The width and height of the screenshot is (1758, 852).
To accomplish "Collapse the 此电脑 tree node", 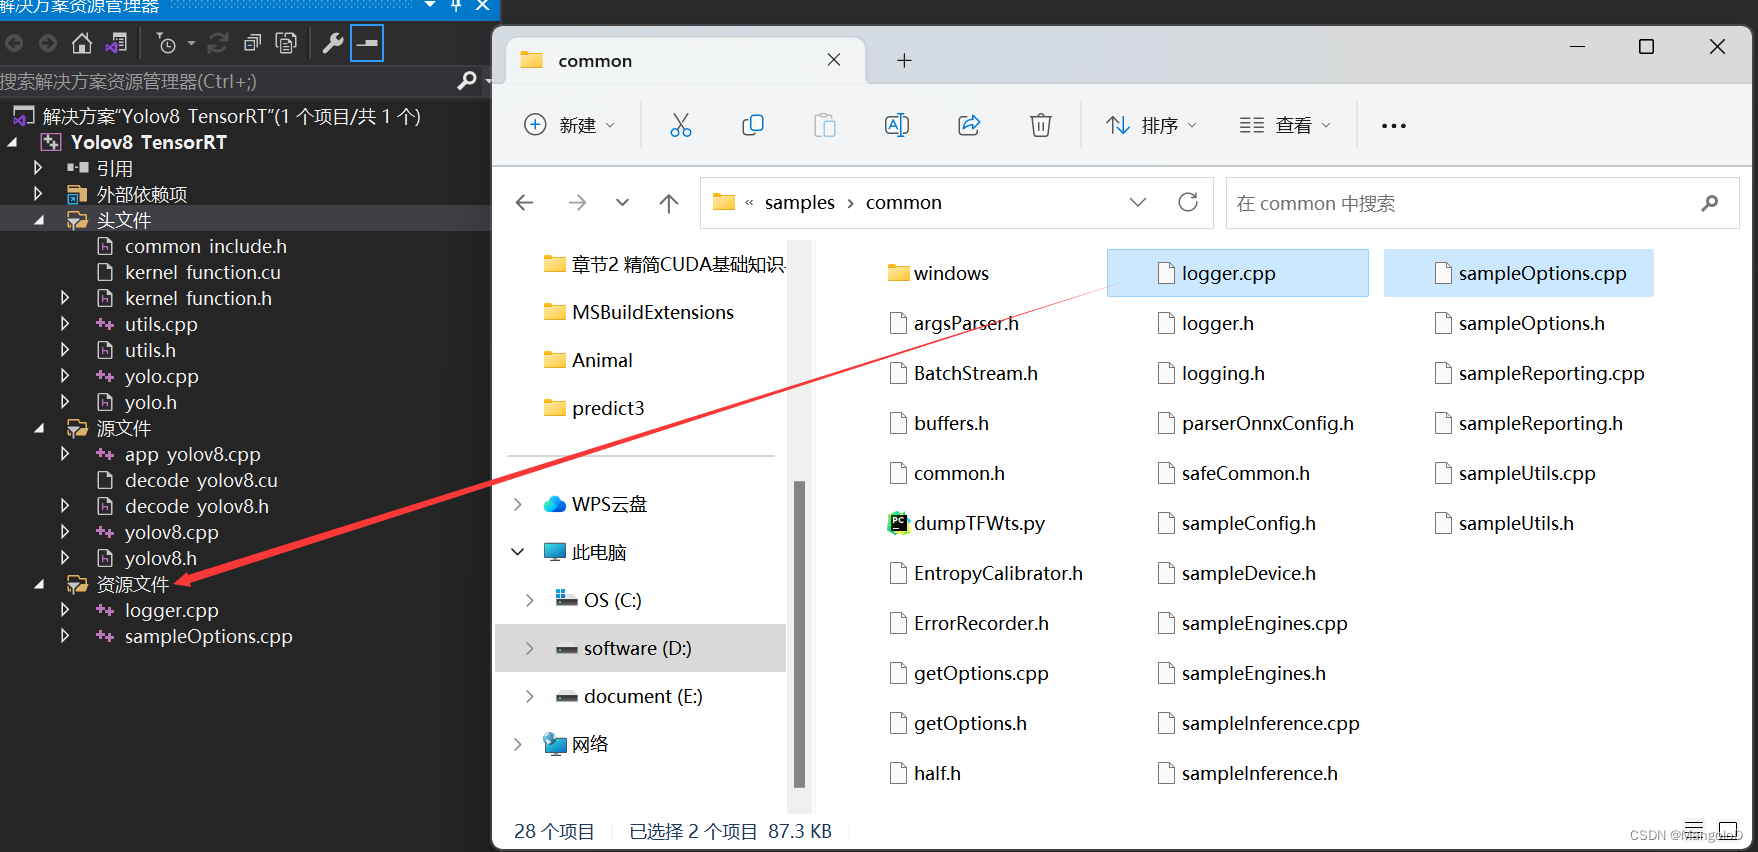I will (518, 552).
